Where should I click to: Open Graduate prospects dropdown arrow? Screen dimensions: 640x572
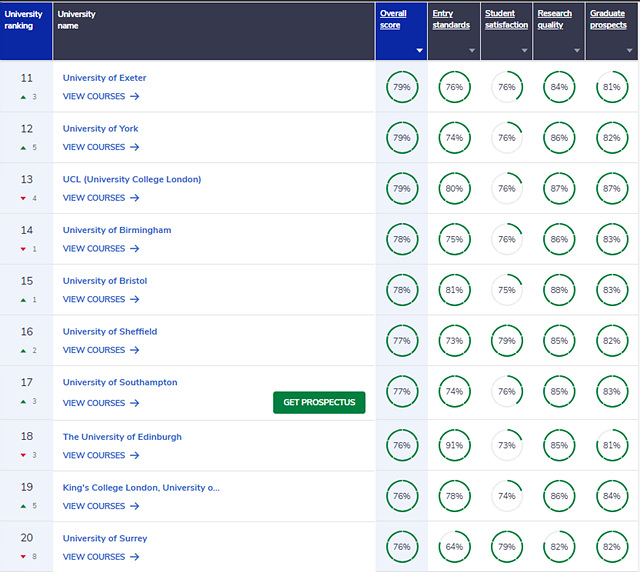tap(629, 51)
